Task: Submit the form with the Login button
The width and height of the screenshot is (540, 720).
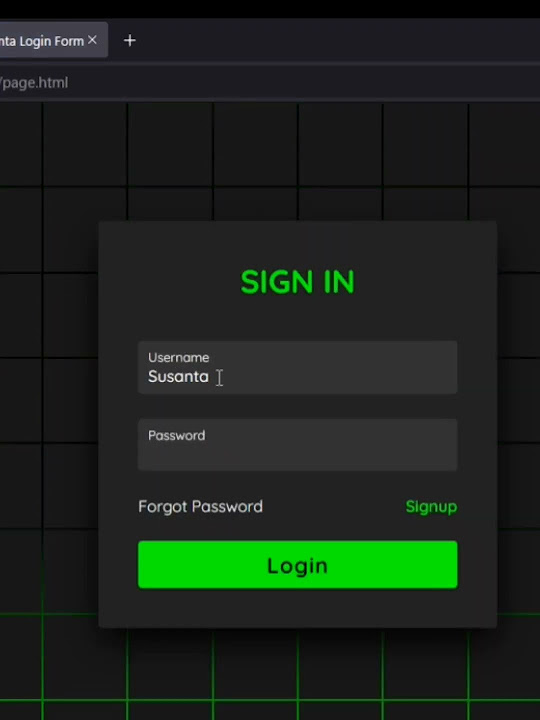Action: pos(298,565)
